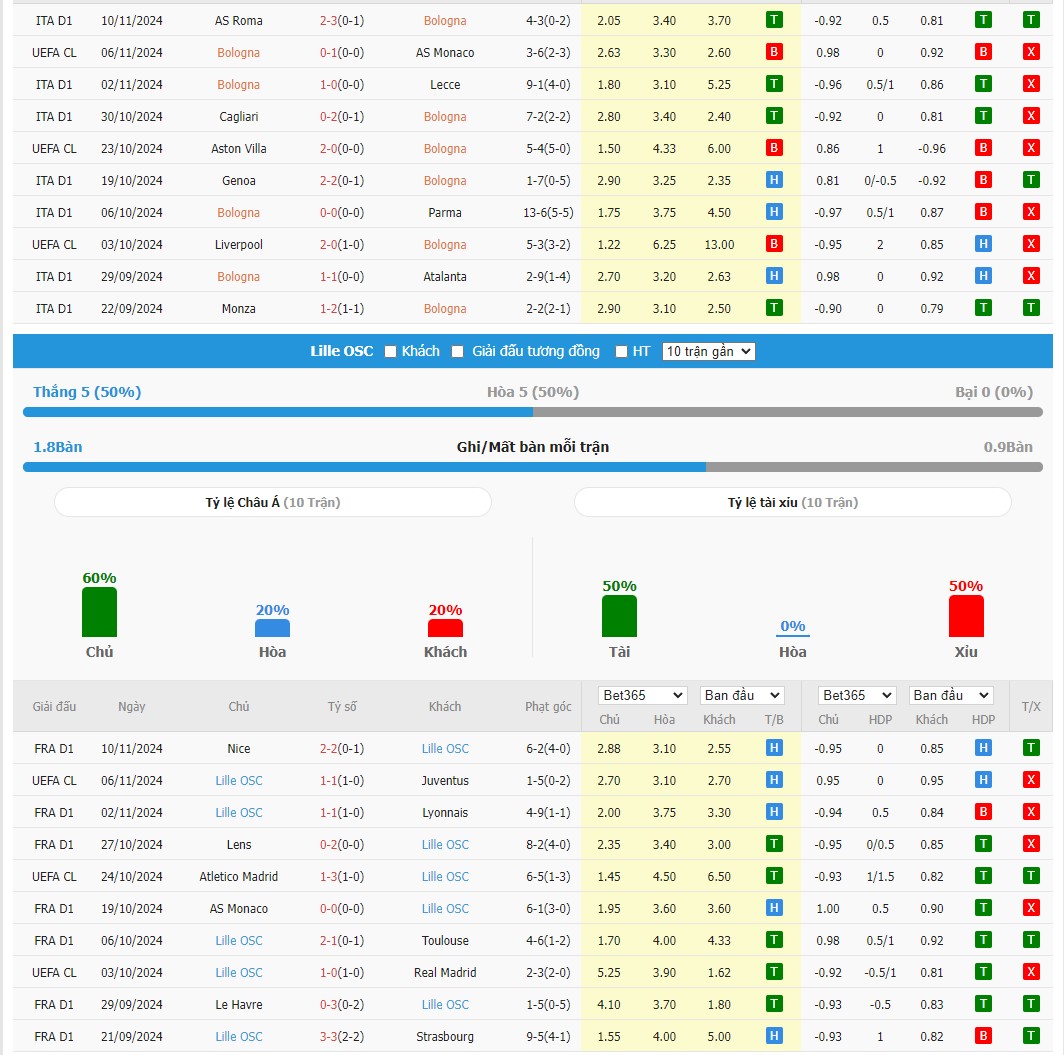
Task: Open the Ban đầu dropdown above the T/B column
Action: (x=742, y=695)
